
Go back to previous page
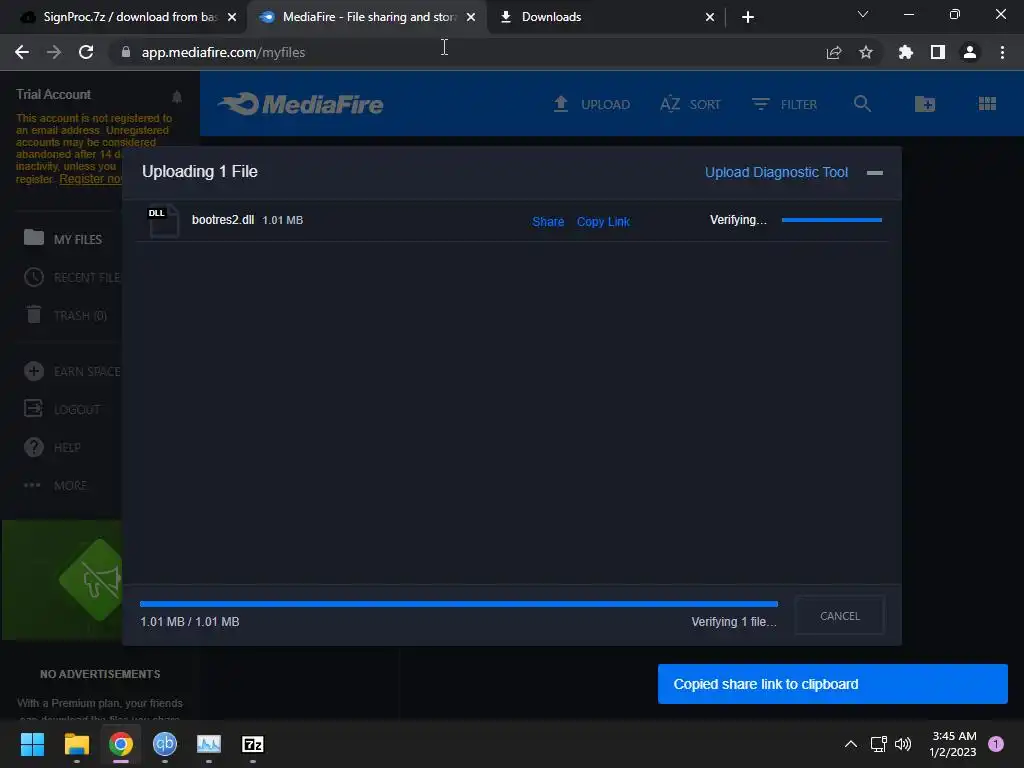tap(22, 52)
